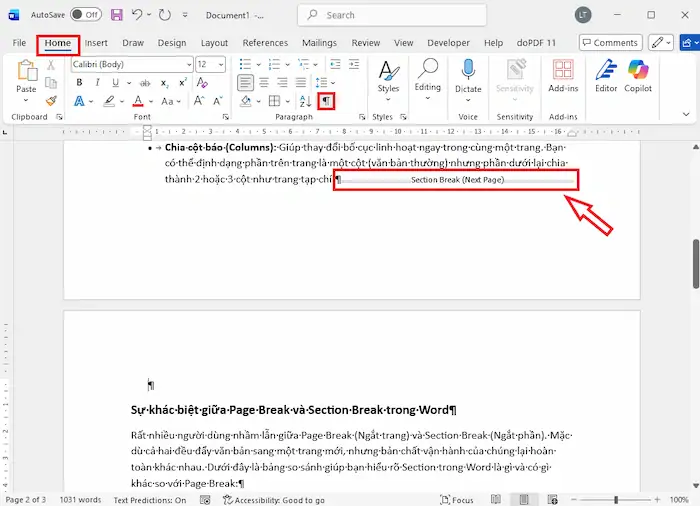Apply strikethrough to text
Image resolution: width=700 pixels, height=506 pixels.
(148, 83)
